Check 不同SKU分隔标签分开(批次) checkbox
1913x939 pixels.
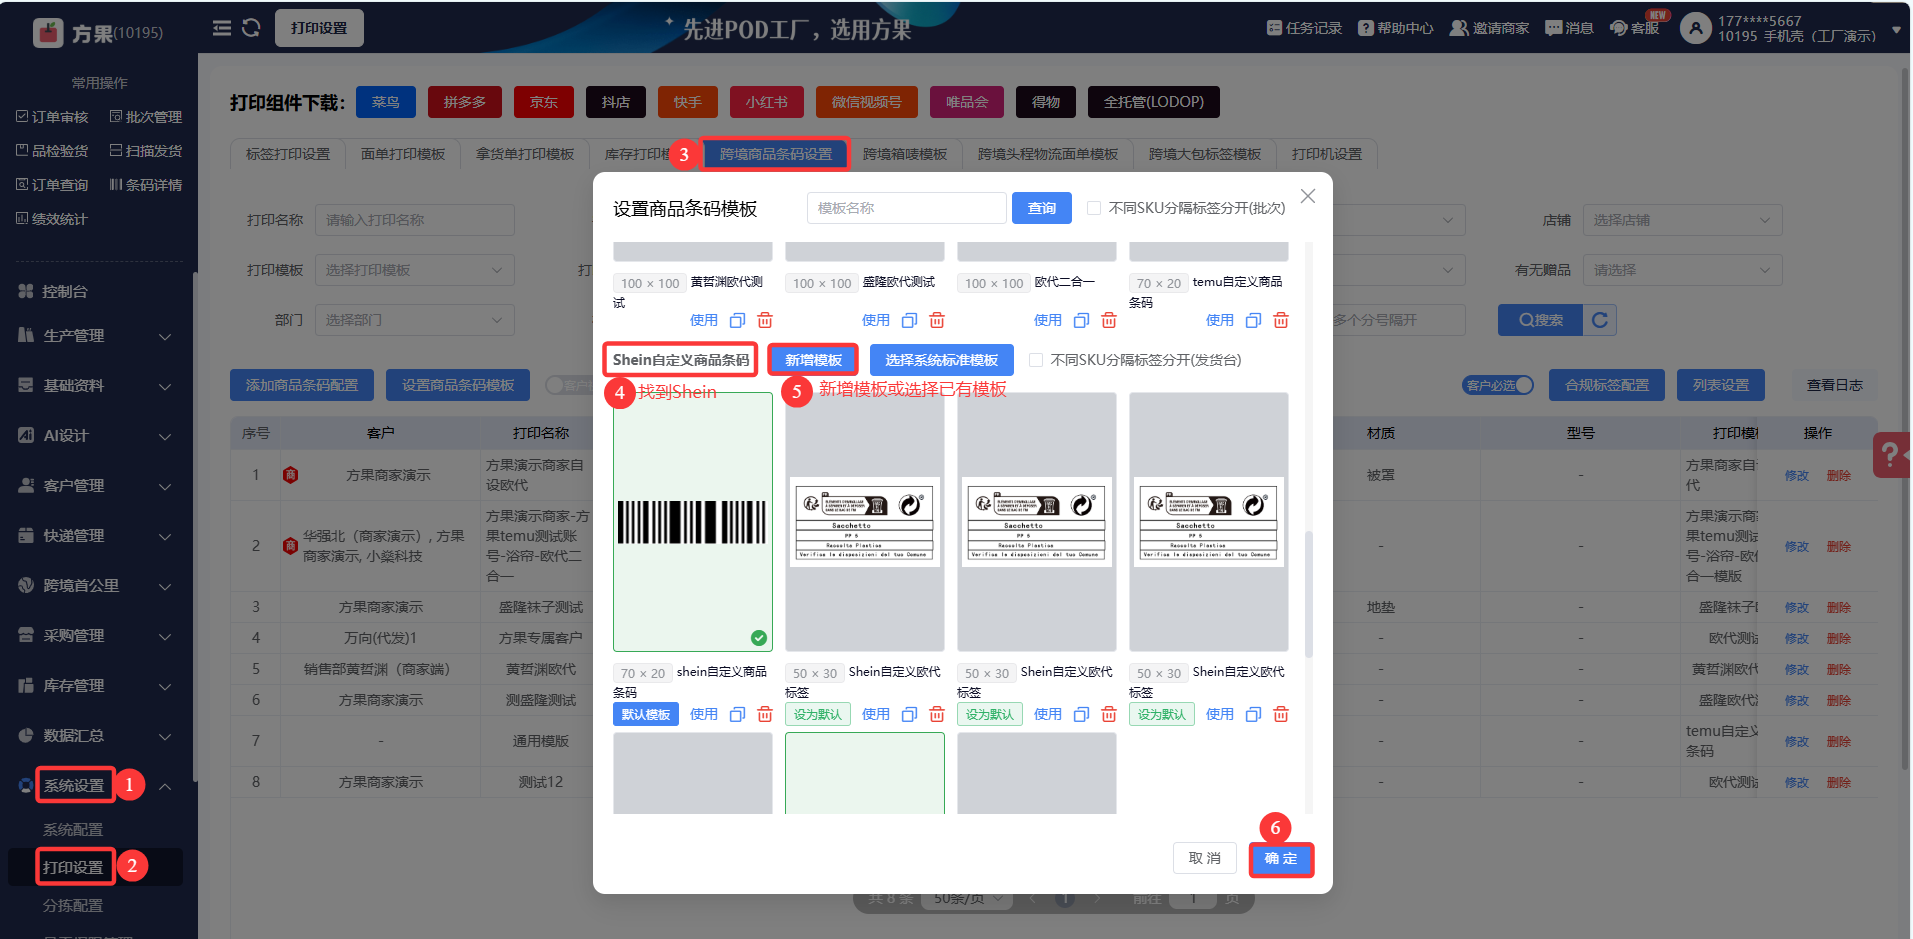(x=1094, y=208)
